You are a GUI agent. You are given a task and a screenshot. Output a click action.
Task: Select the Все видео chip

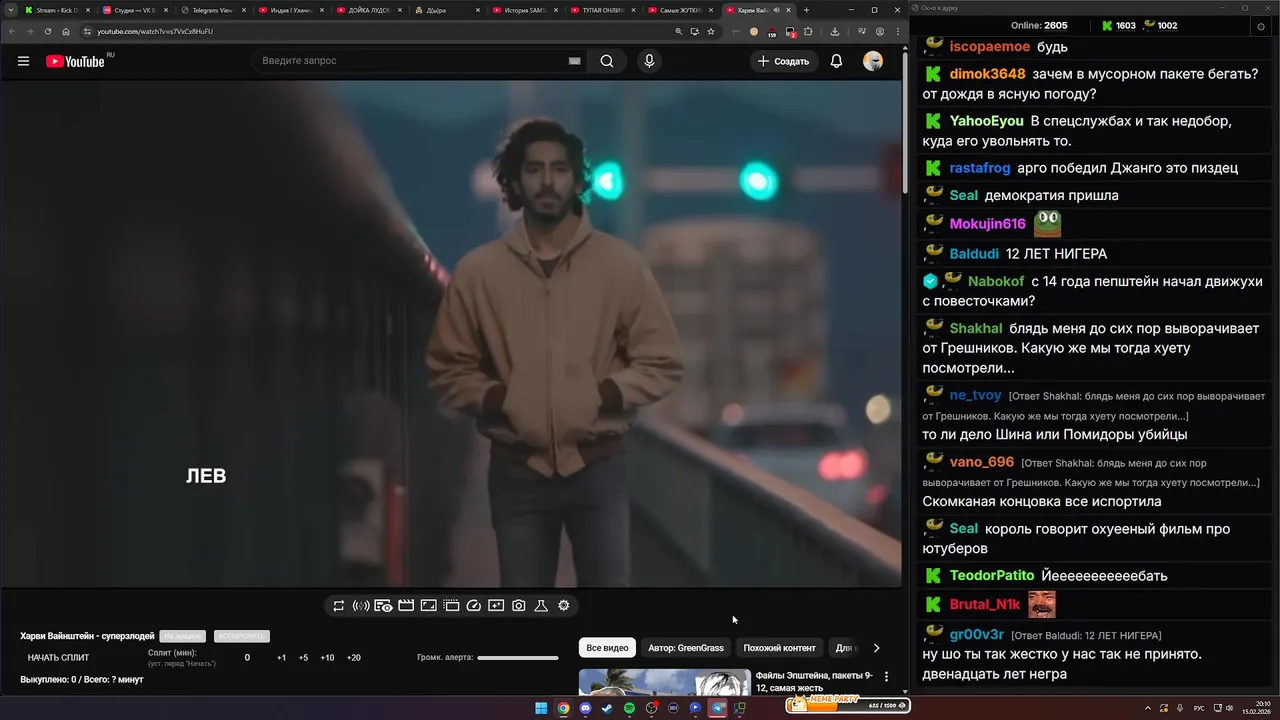click(607, 648)
